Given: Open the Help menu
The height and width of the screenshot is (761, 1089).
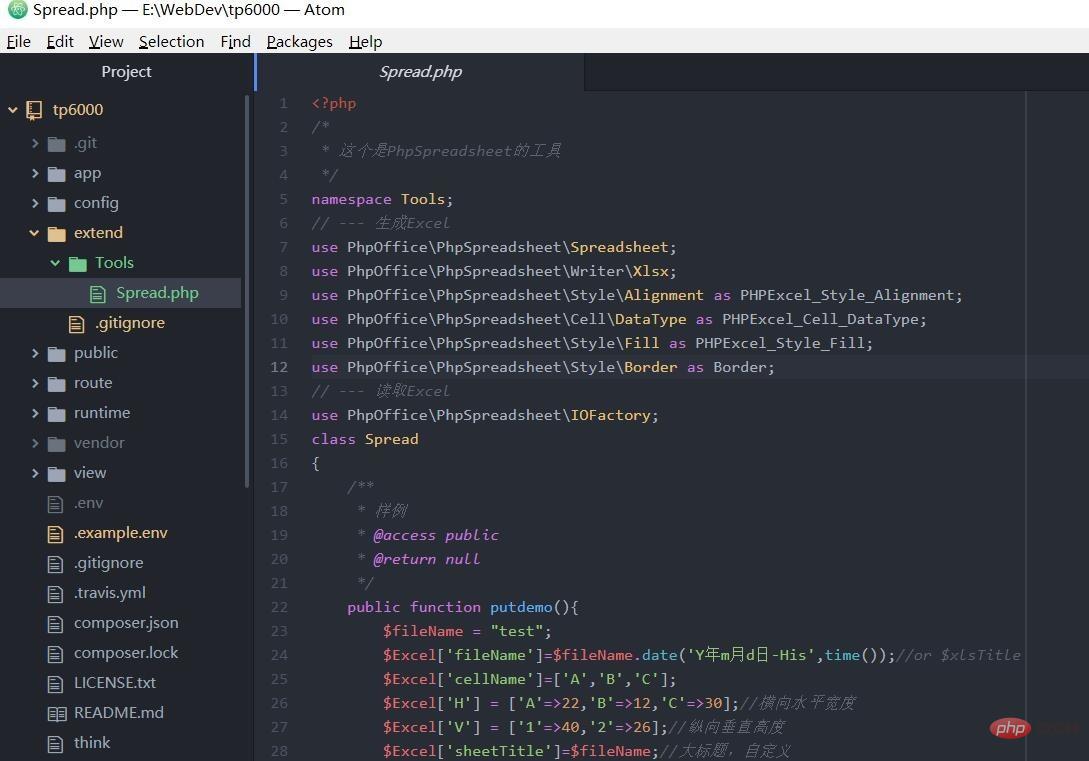Looking at the screenshot, I should (365, 42).
